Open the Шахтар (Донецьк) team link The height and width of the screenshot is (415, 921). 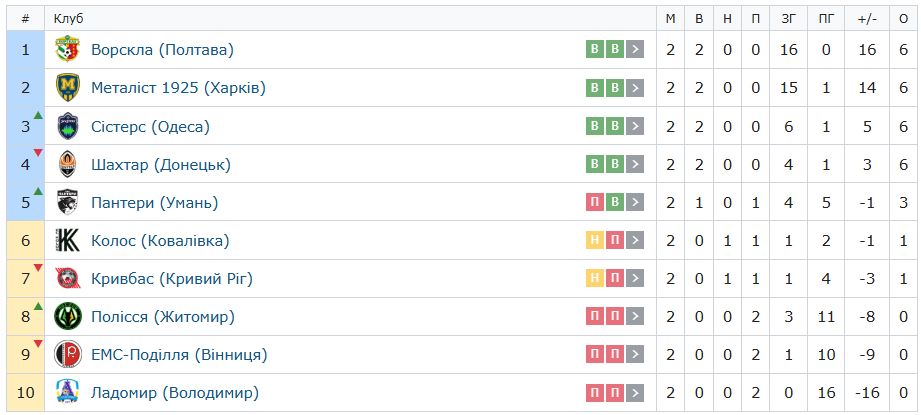pyautogui.click(x=161, y=164)
